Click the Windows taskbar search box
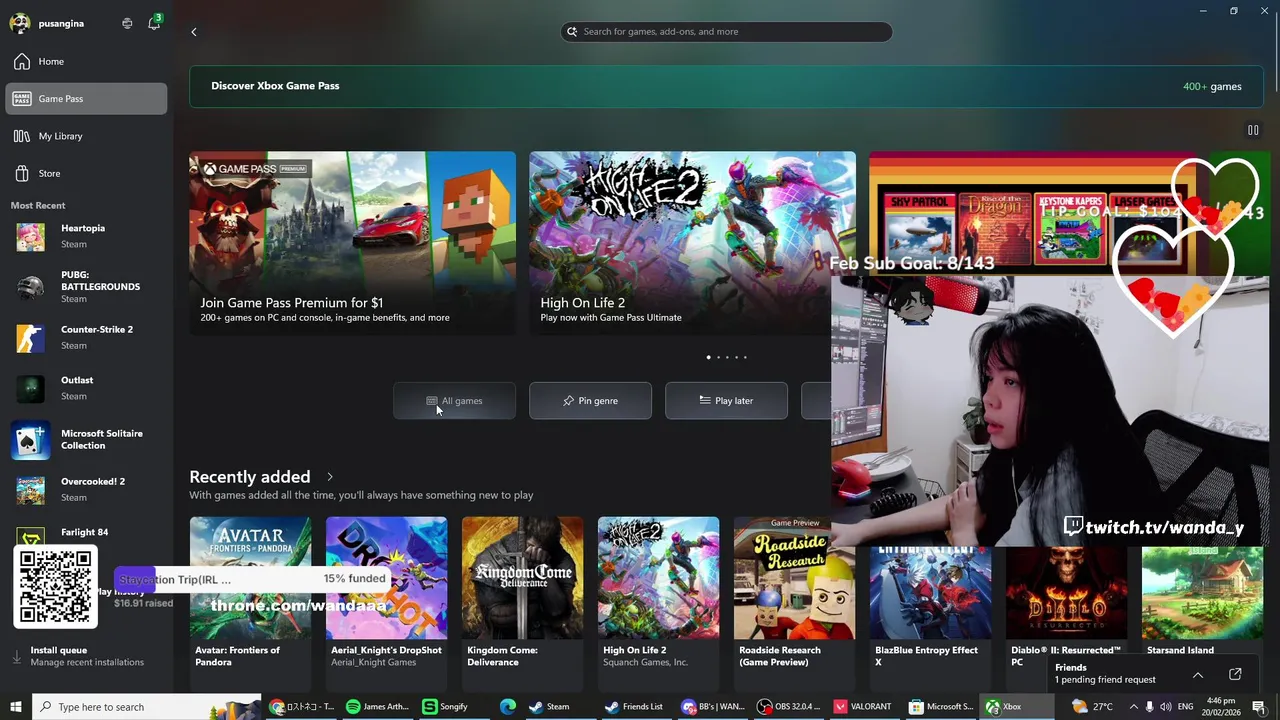This screenshot has width=1280, height=720. 146,707
